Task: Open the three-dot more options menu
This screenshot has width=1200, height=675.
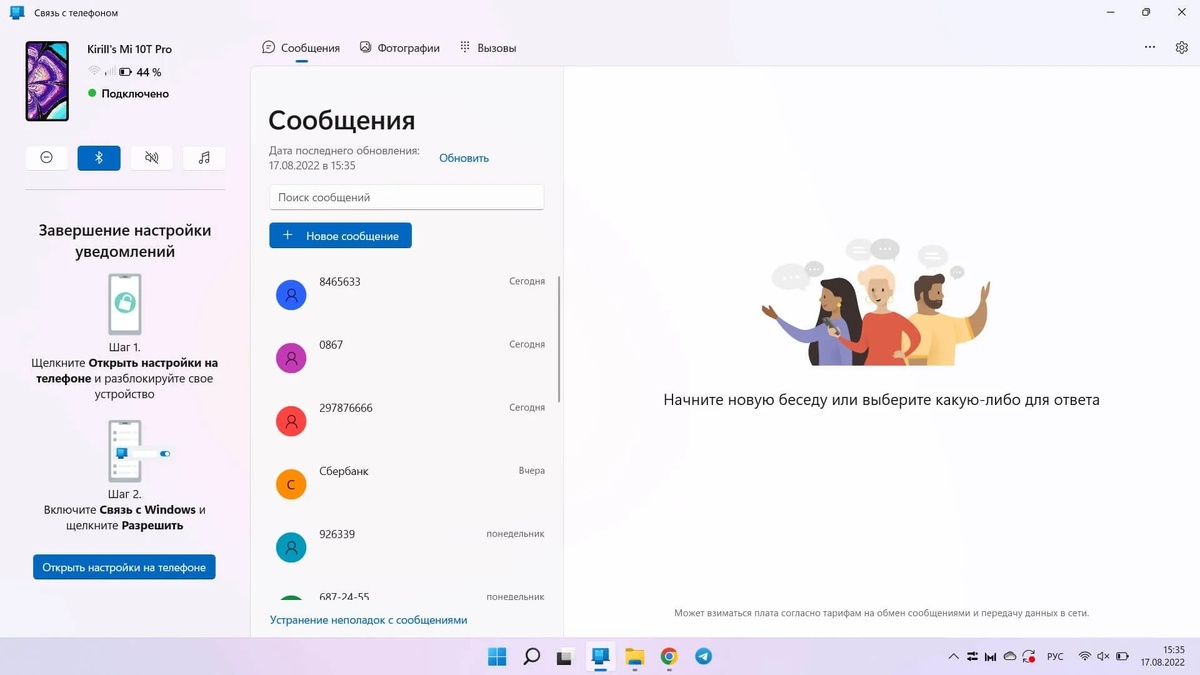Action: point(1150,47)
